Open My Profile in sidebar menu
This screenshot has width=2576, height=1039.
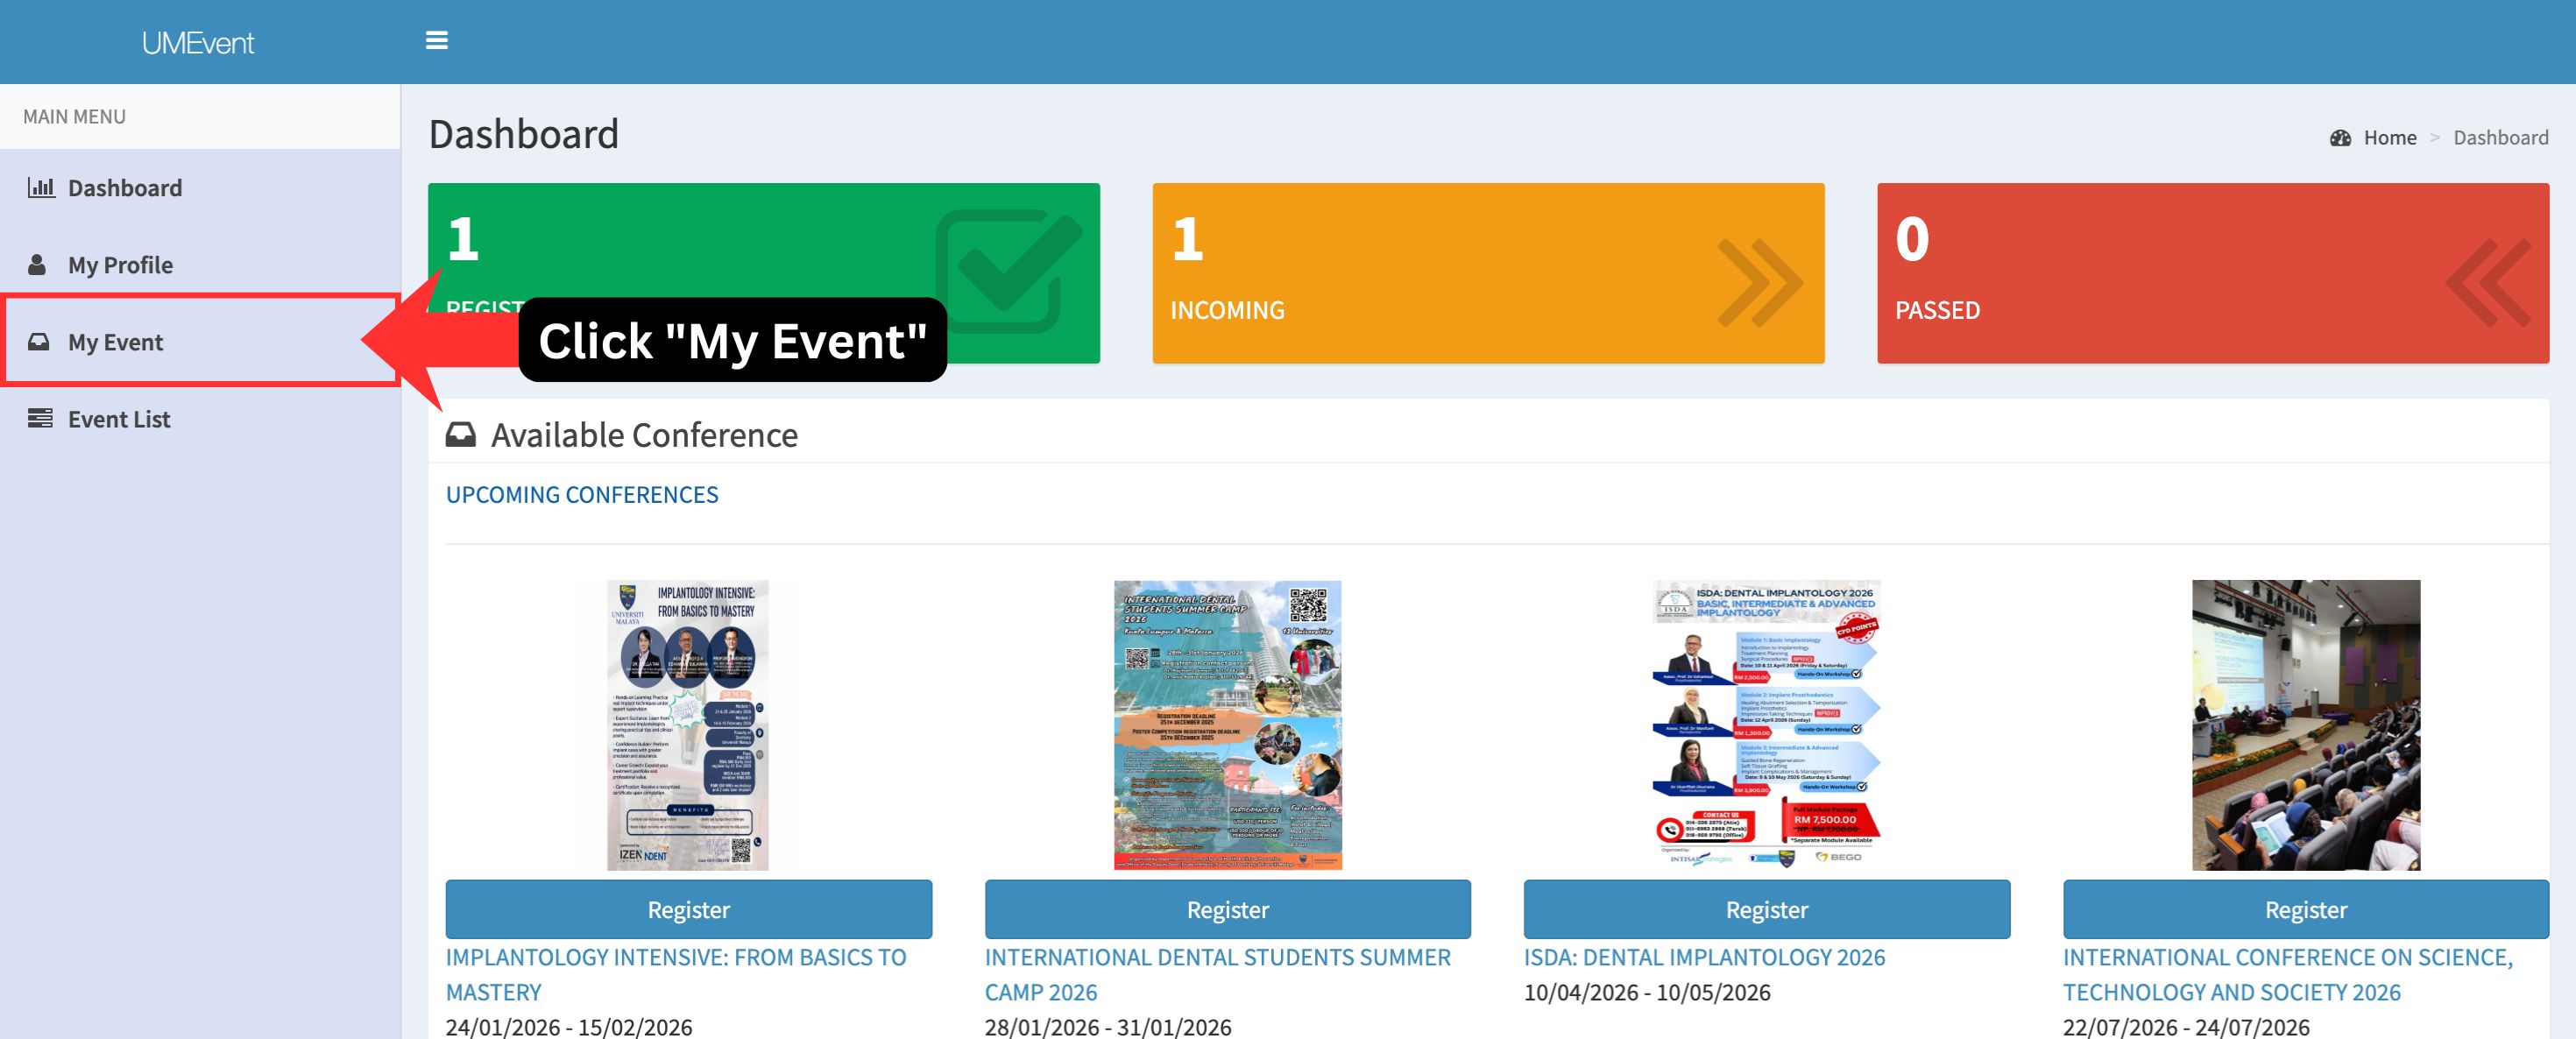[x=120, y=265]
